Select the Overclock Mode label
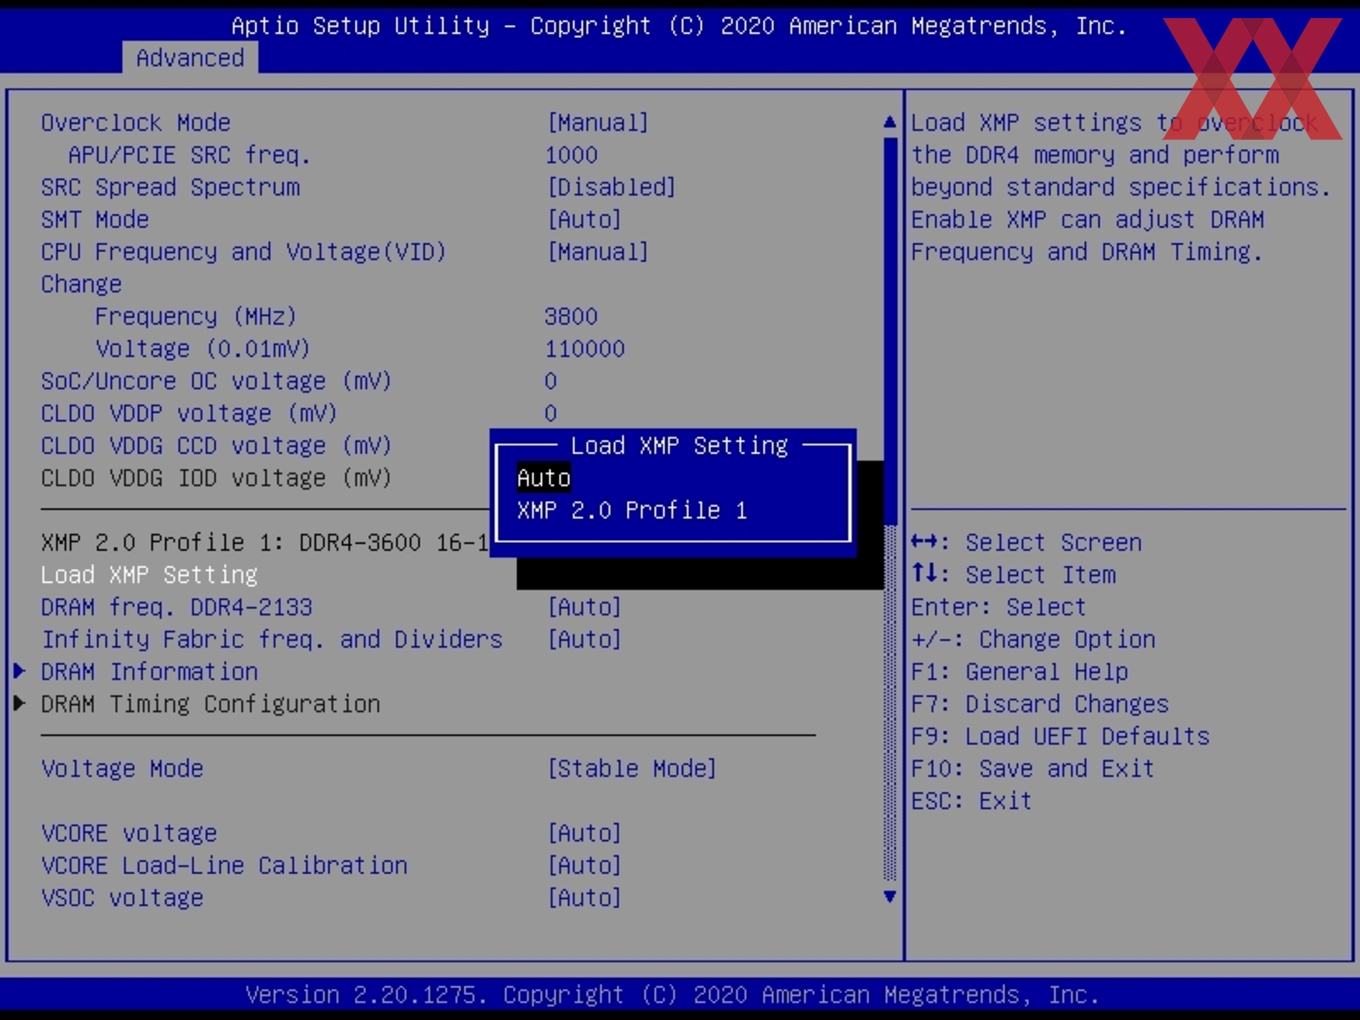Image resolution: width=1360 pixels, height=1020 pixels. pos(136,123)
